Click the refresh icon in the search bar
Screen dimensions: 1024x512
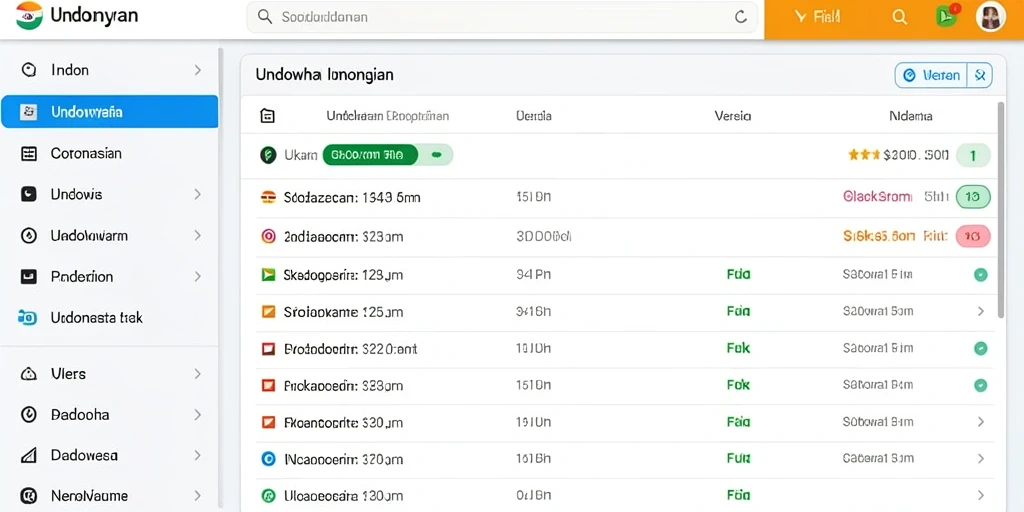tap(741, 17)
